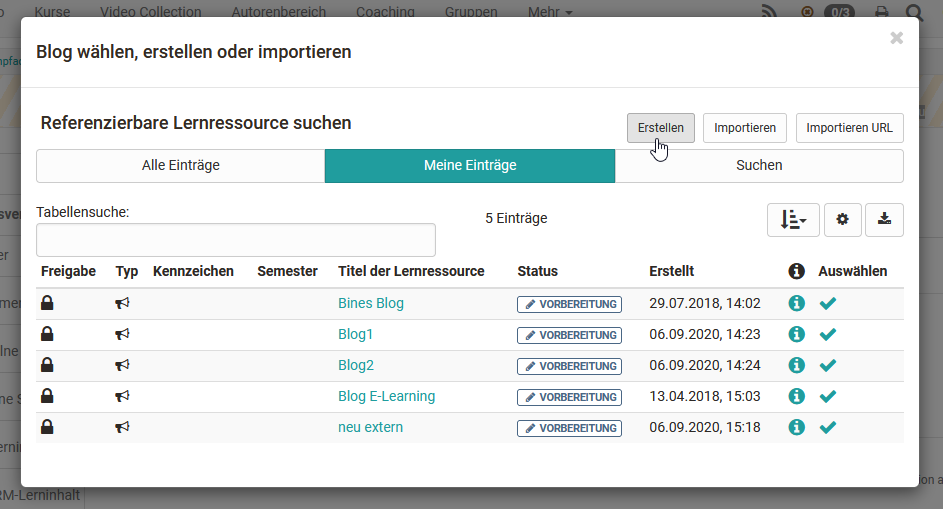Expand the Mehr menu
The width and height of the screenshot is (943, 509).
pyautogui.click(x=551, y=12)
